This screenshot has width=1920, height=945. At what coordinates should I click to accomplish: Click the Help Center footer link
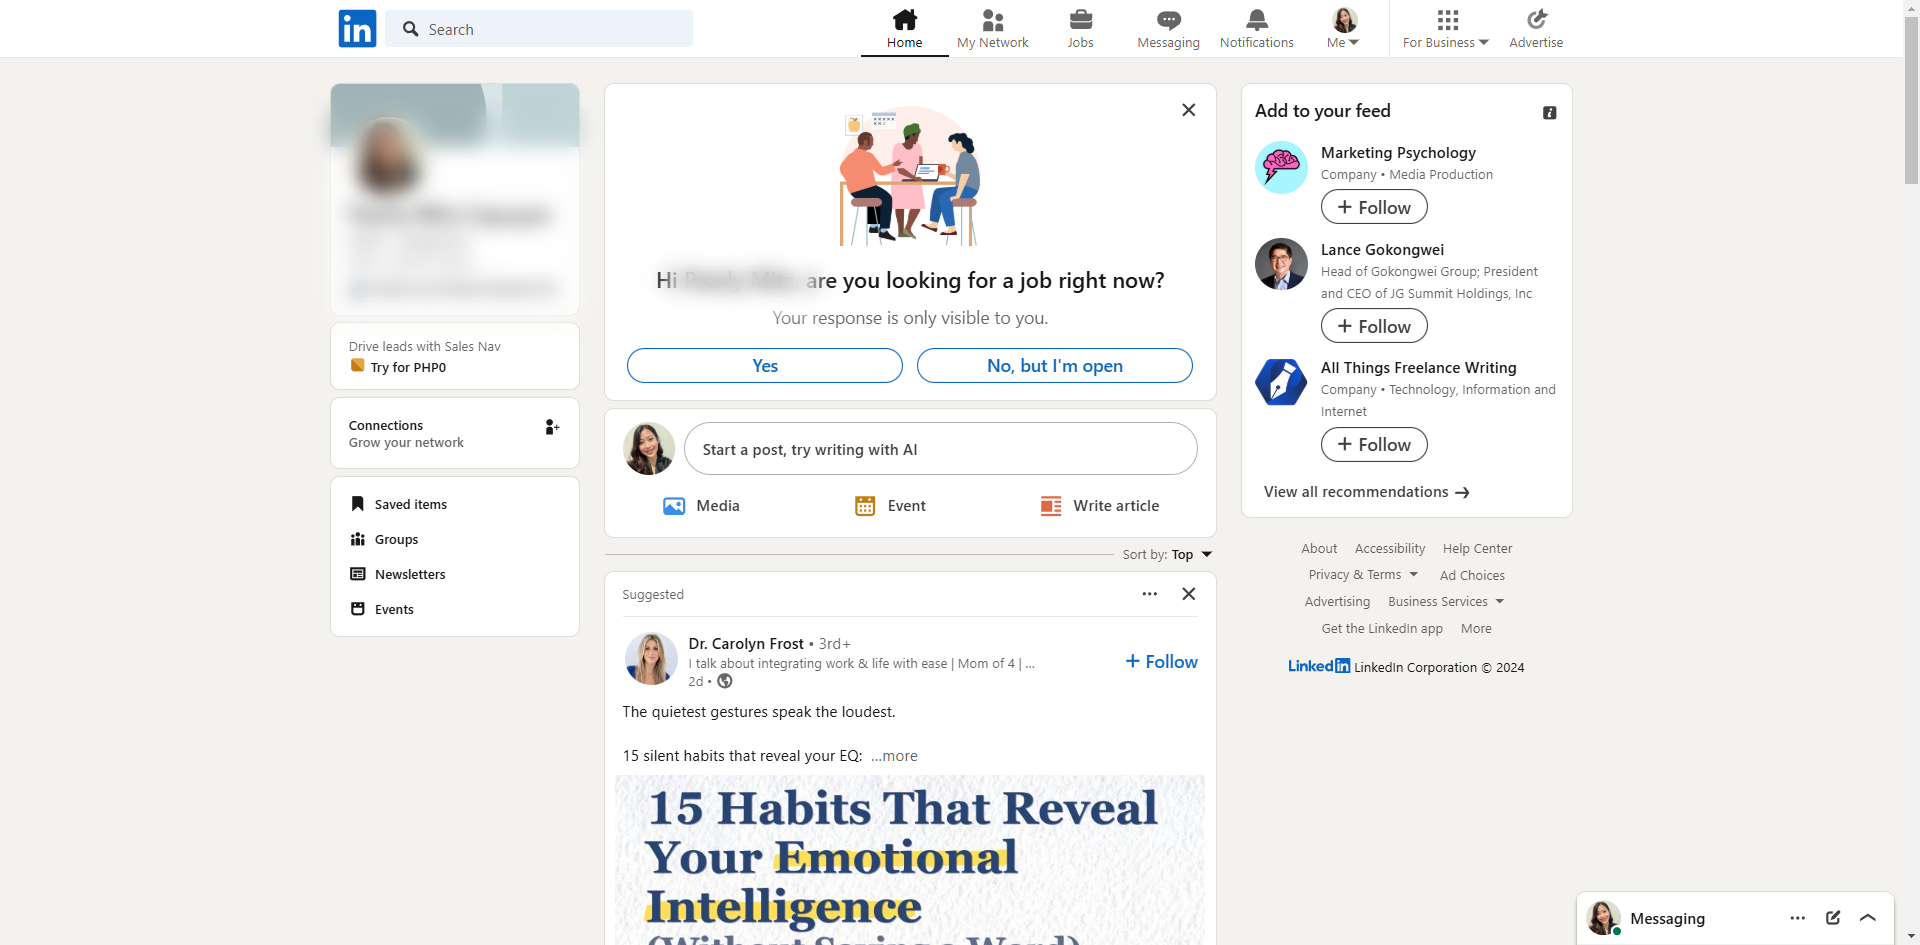(x=1477, y=549)
